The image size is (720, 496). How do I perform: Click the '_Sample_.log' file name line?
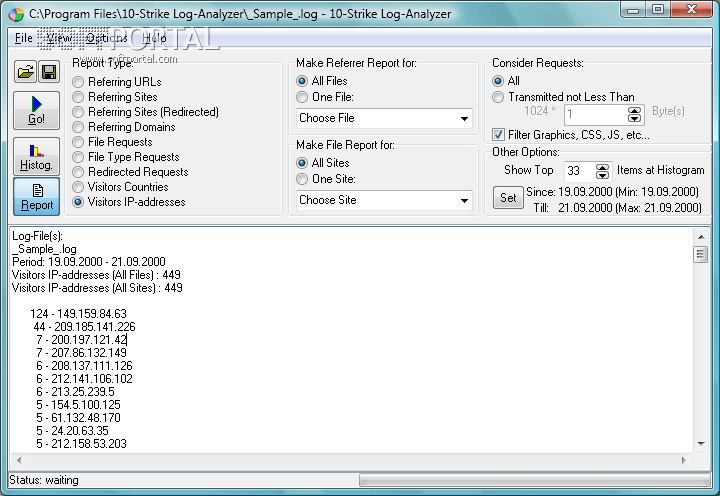coord(45,249)
